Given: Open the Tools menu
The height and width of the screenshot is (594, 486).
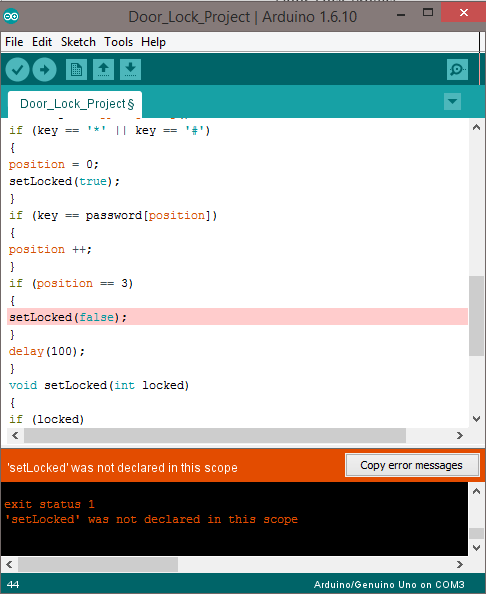Looking at the screenshot, I should (119, 42).
